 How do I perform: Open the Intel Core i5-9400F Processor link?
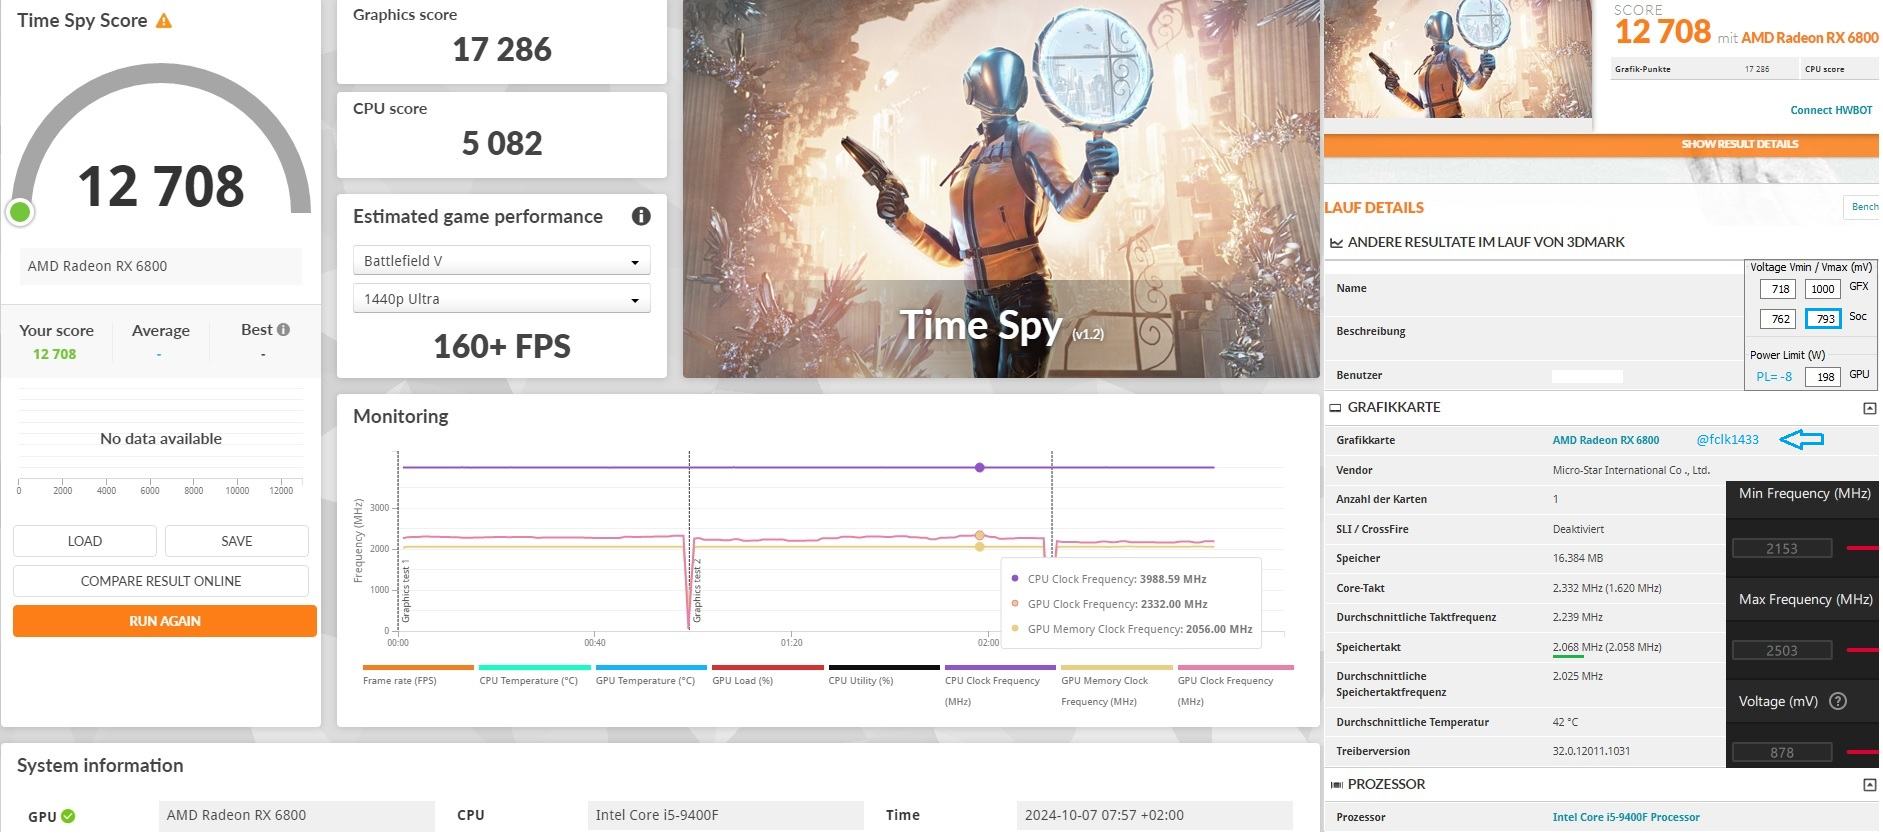click(1626, 817)
